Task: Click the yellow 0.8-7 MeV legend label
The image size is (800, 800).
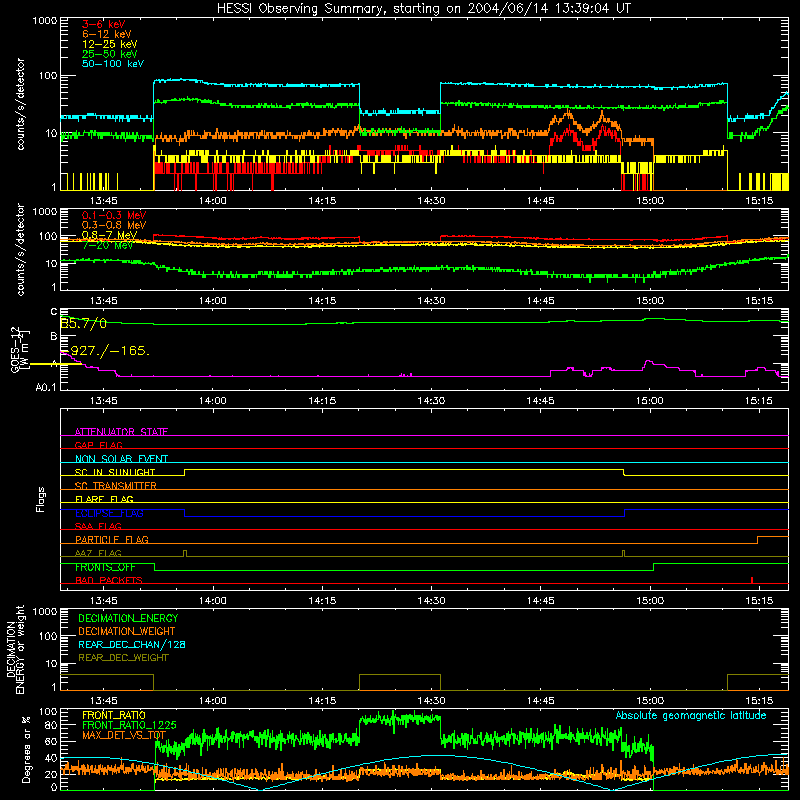Action: click(109, 235)
